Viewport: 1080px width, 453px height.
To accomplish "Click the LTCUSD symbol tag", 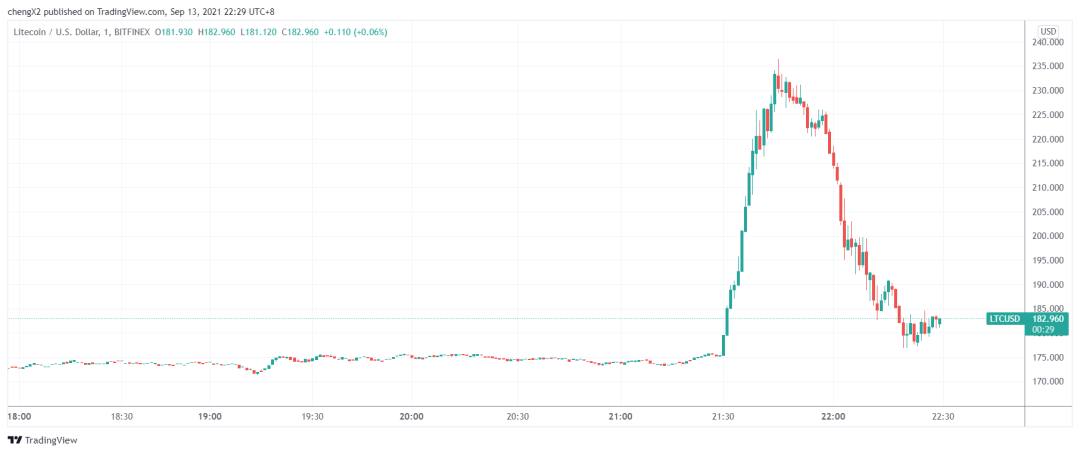I will (1004, 319).
